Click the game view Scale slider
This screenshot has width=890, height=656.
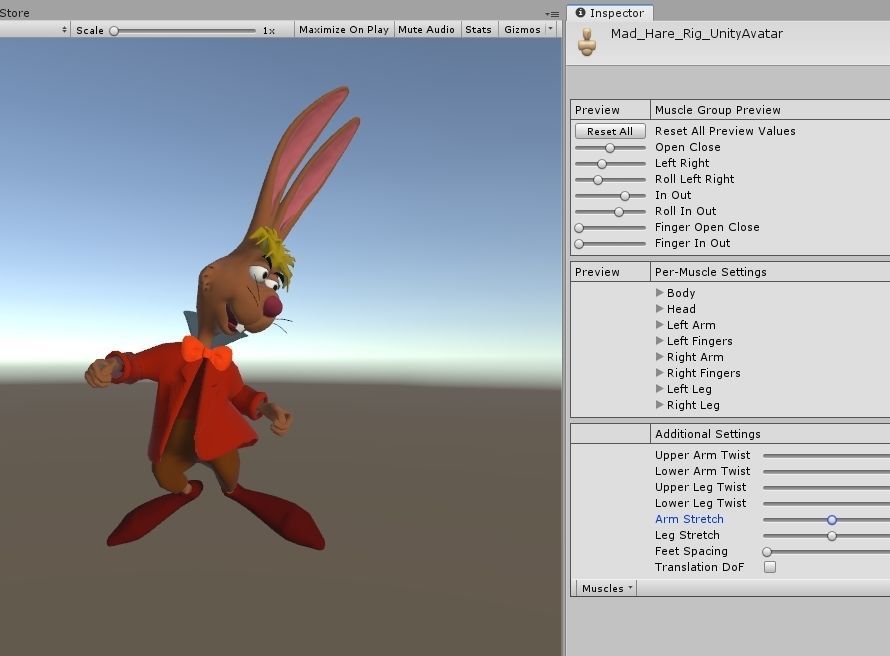[183, 31]
